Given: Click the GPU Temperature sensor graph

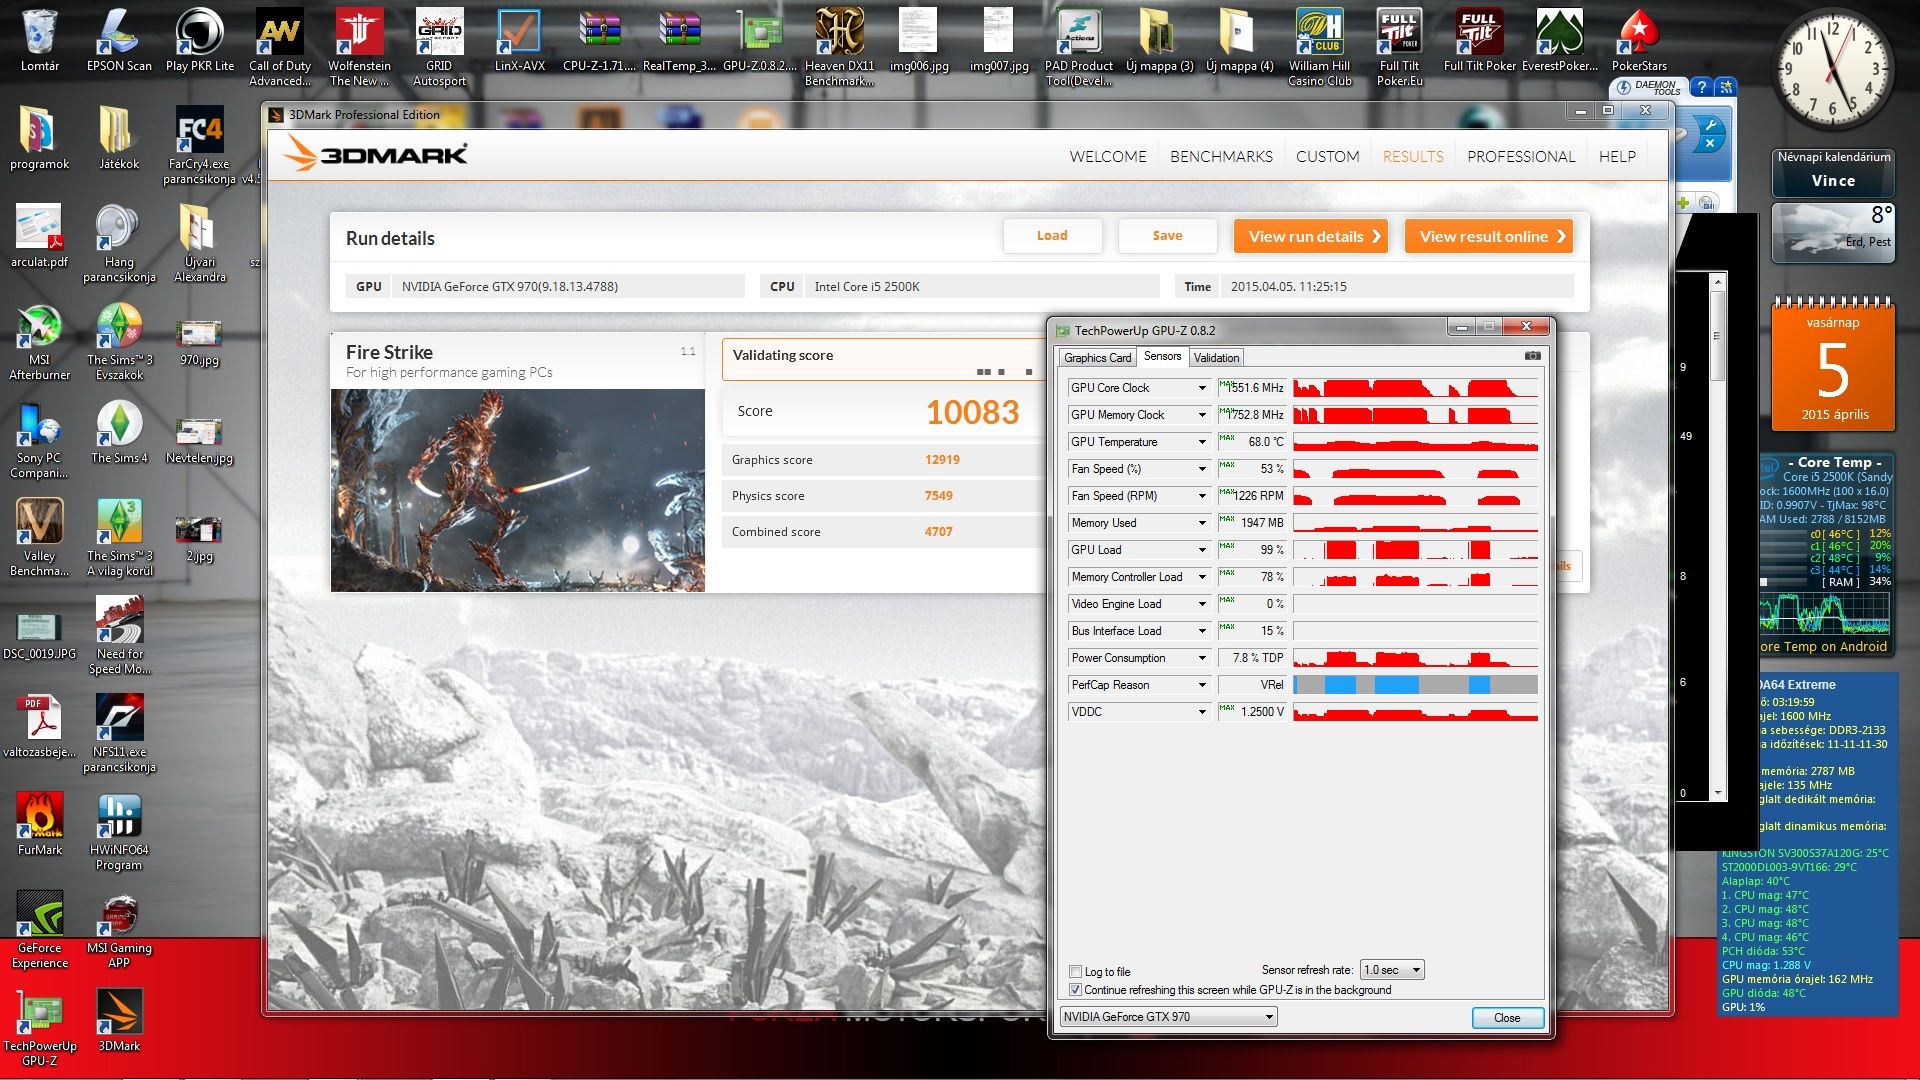Looking at the screenshot, I should pyautogui.click(x=1415, y=442).
